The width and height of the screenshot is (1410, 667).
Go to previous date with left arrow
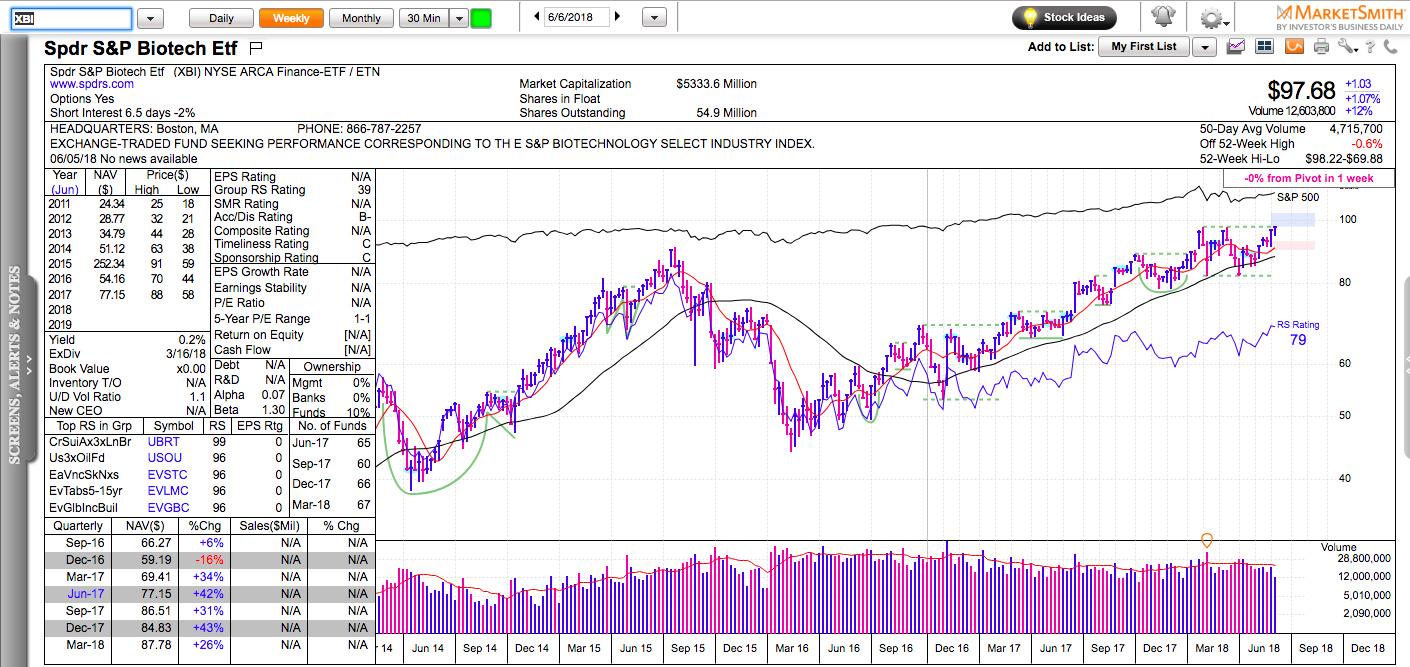pos(537,17)
